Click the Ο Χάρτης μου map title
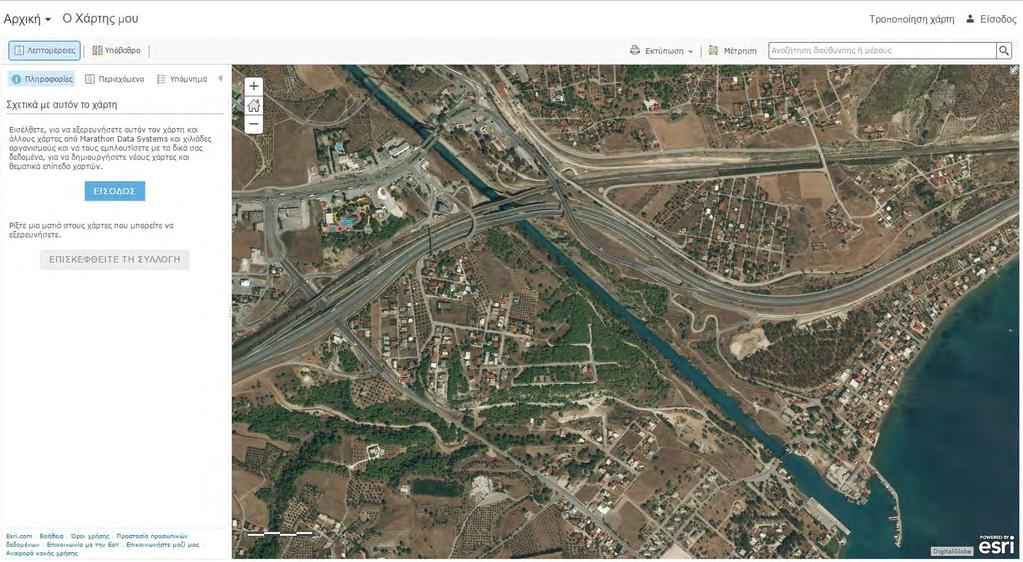 100,19
